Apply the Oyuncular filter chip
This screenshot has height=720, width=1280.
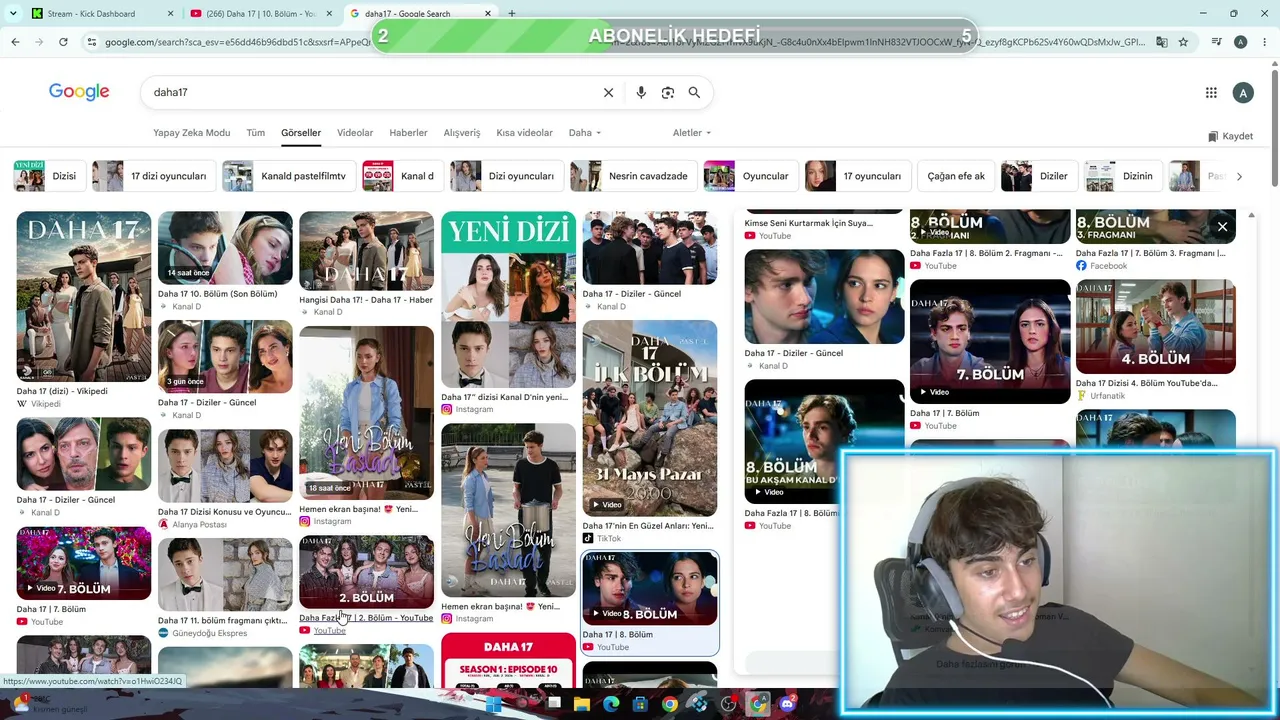(750, 176)
